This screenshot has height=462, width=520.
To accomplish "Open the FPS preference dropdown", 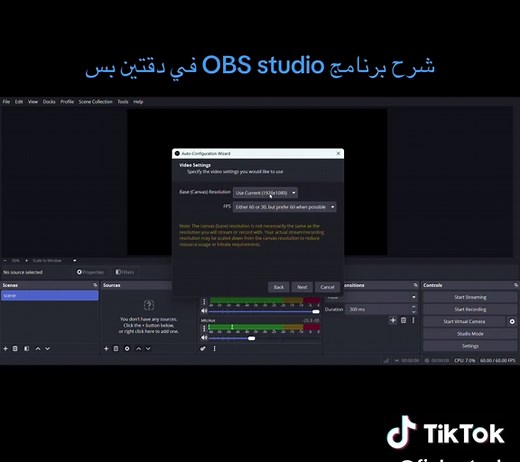I will click(x=284, y=207).
